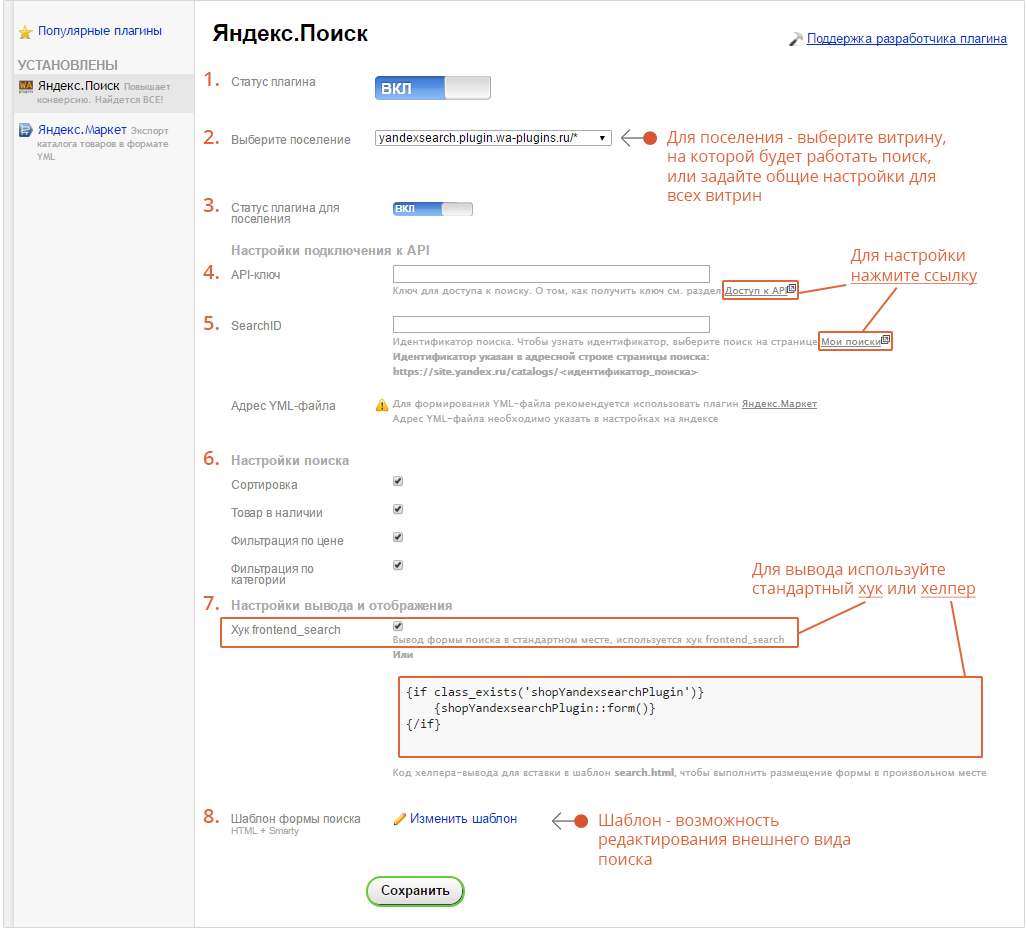Click the pencil icon next to Изменить шаблон

click(399, 819)
